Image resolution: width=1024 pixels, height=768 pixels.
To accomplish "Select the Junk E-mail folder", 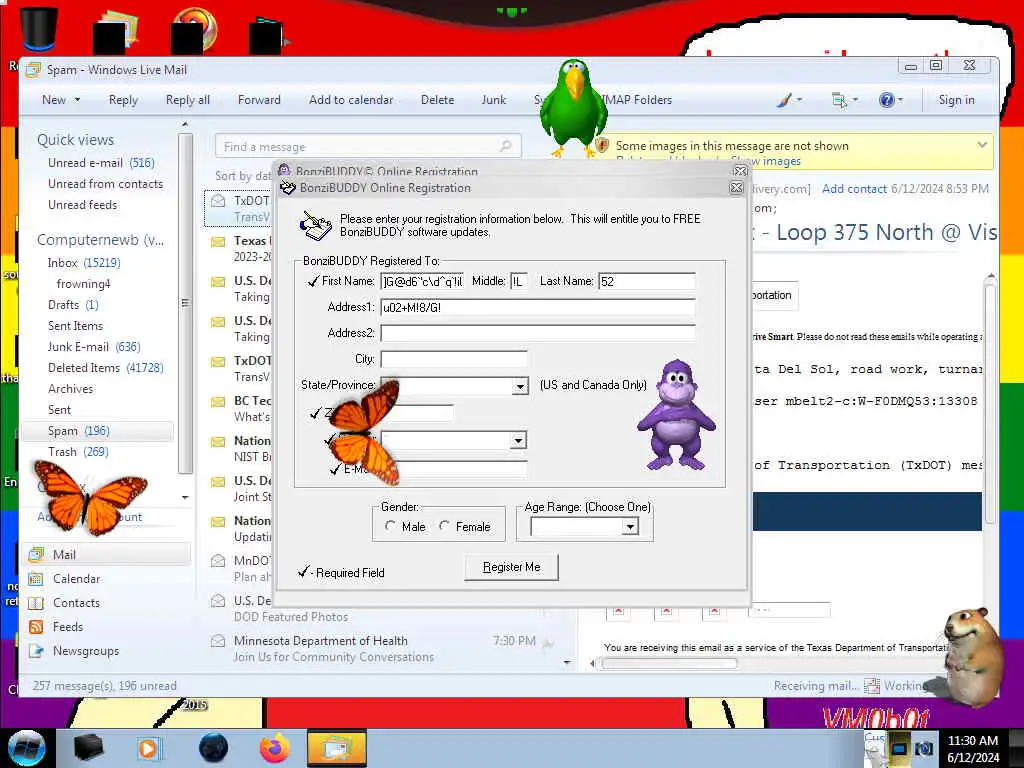I will pos(93,347).
